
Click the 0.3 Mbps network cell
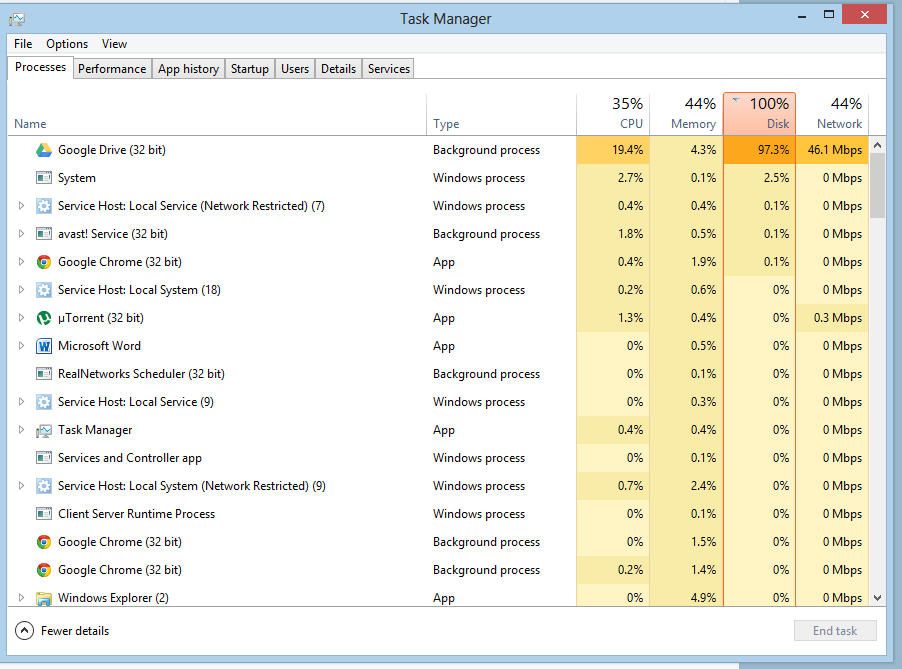point(832,318)
